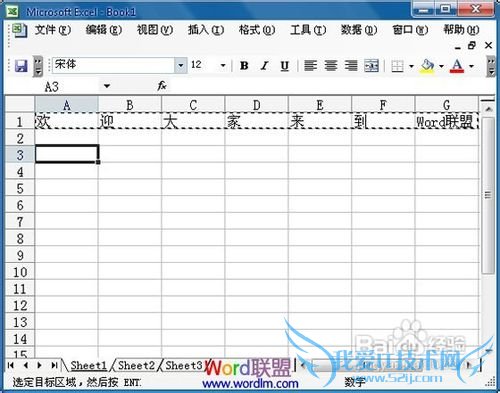This screenshot has height=393, width=500.
Task: Click the font size box showing 12
Action: click(x=203, y=65)
